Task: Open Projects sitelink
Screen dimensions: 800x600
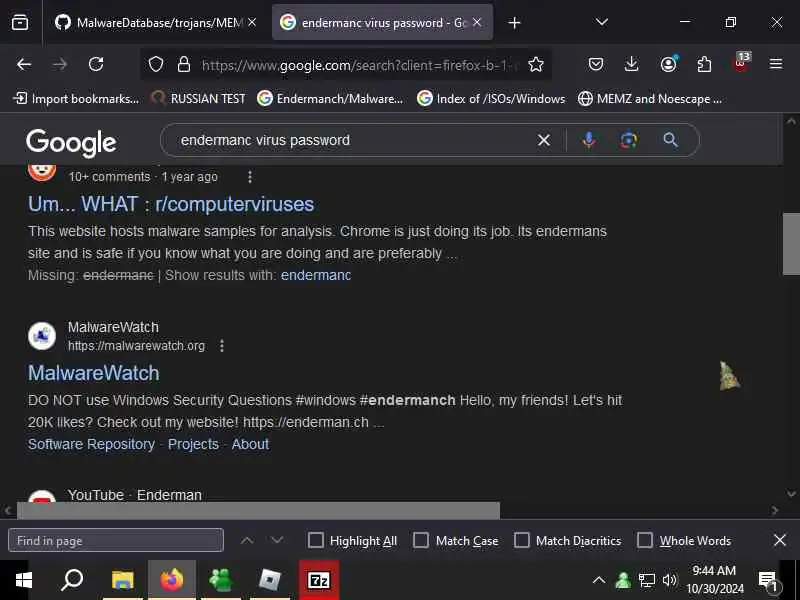Action: click(x=193, y=444)
